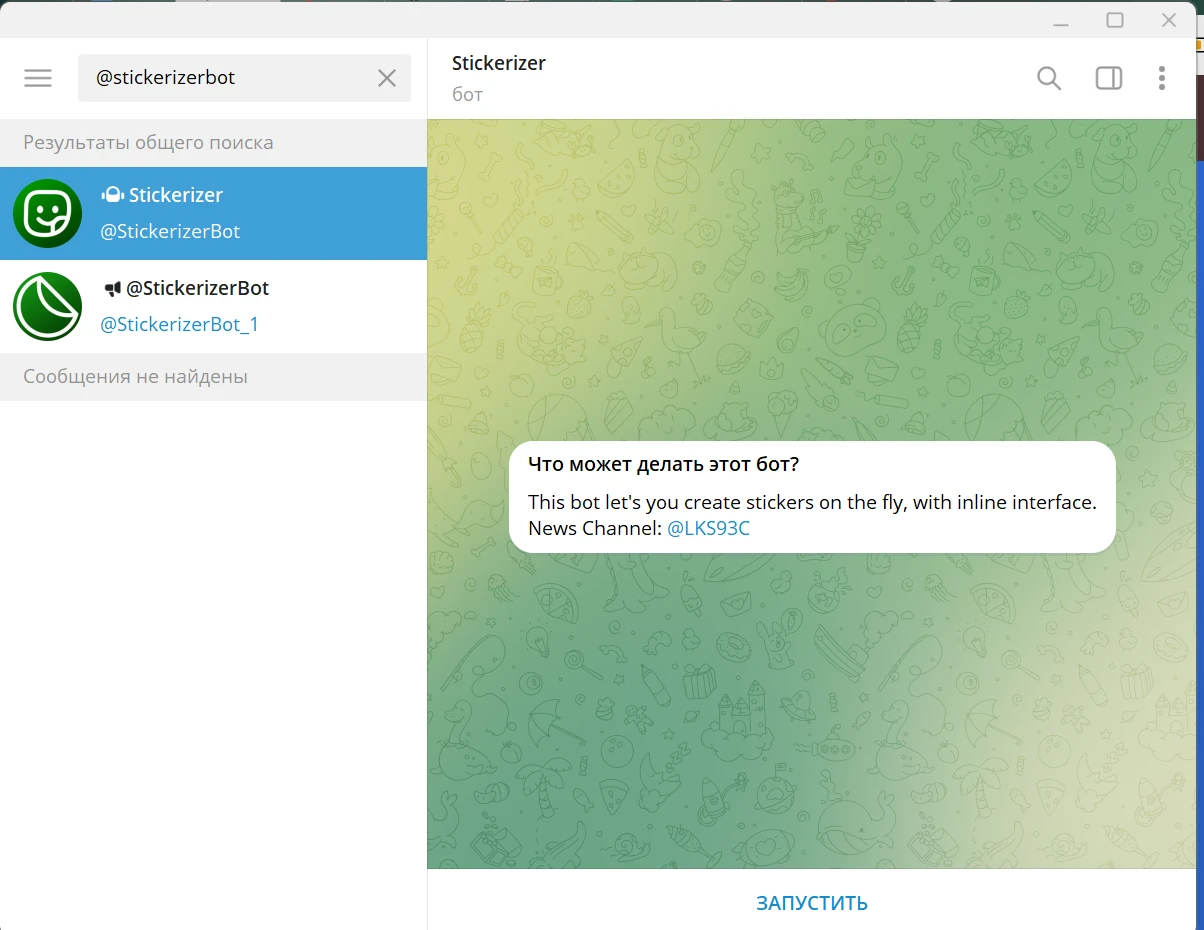Open the @StickerizerBot channel avatar
The height and width of the screenshot is (930, 1204).
[47, 306]
